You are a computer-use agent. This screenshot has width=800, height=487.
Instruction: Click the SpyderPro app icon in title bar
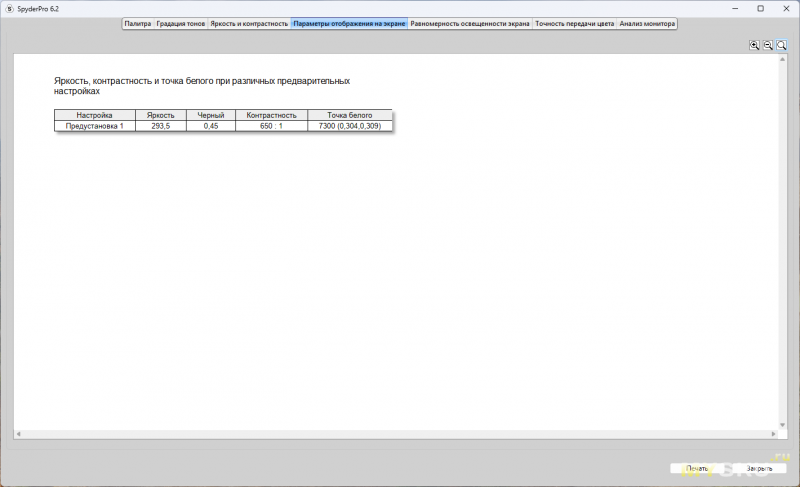(x=8, y=8)
